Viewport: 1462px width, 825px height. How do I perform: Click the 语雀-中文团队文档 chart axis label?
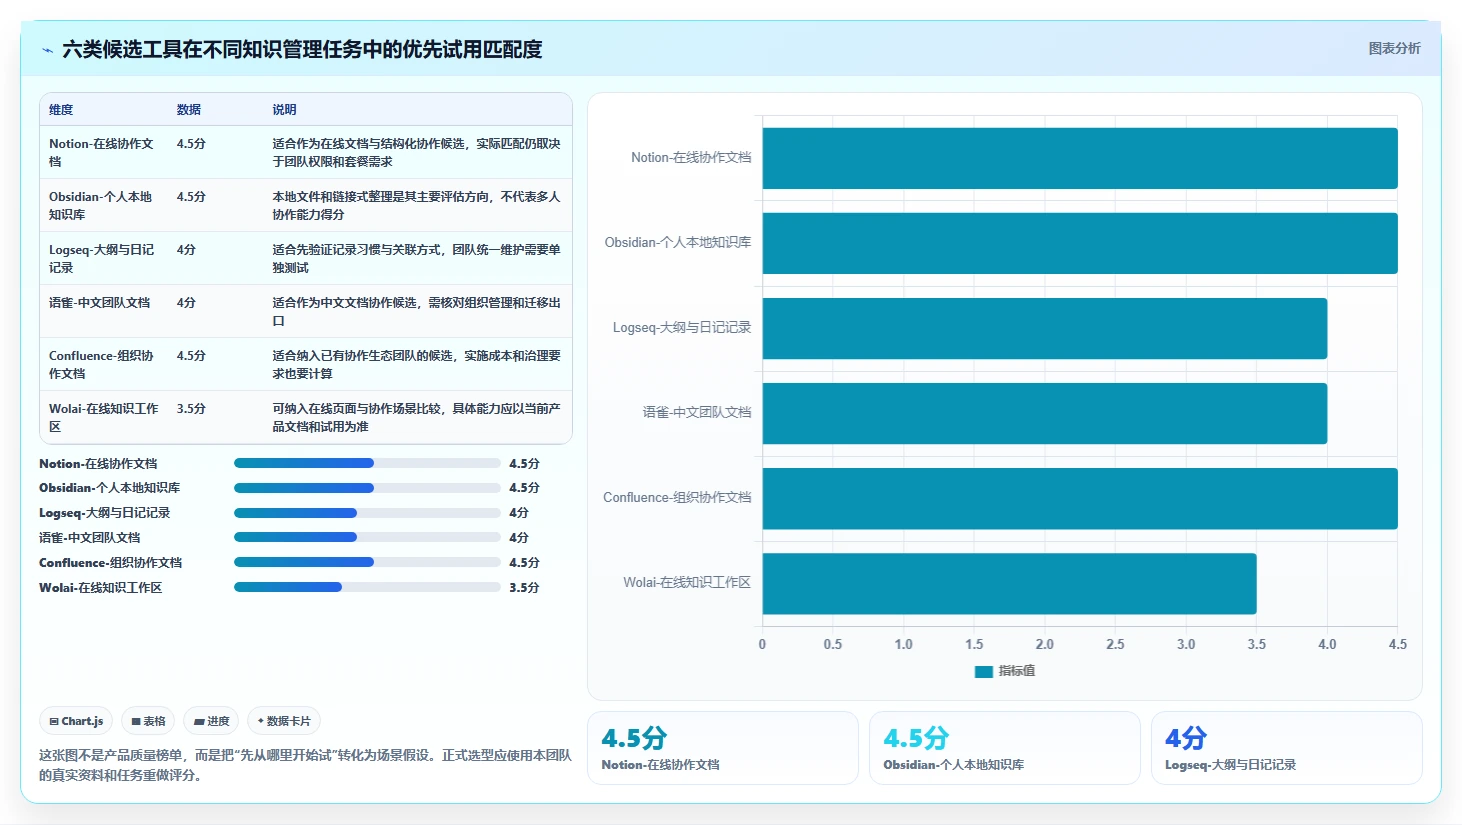[x=696, y=412]
